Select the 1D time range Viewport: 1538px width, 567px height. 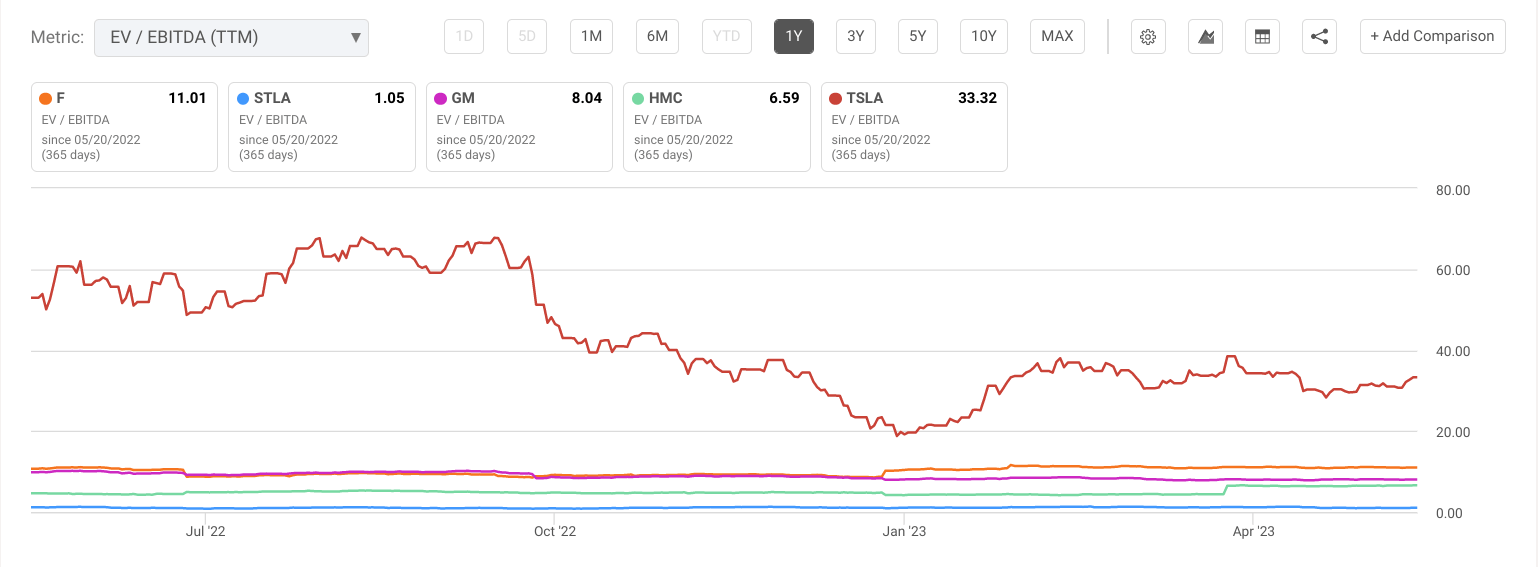pos(464,37)
